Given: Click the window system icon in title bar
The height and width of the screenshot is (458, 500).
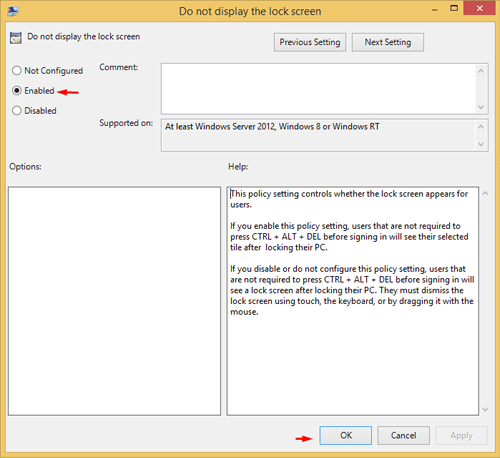Looking at the screenshot, I should (13, 11).
